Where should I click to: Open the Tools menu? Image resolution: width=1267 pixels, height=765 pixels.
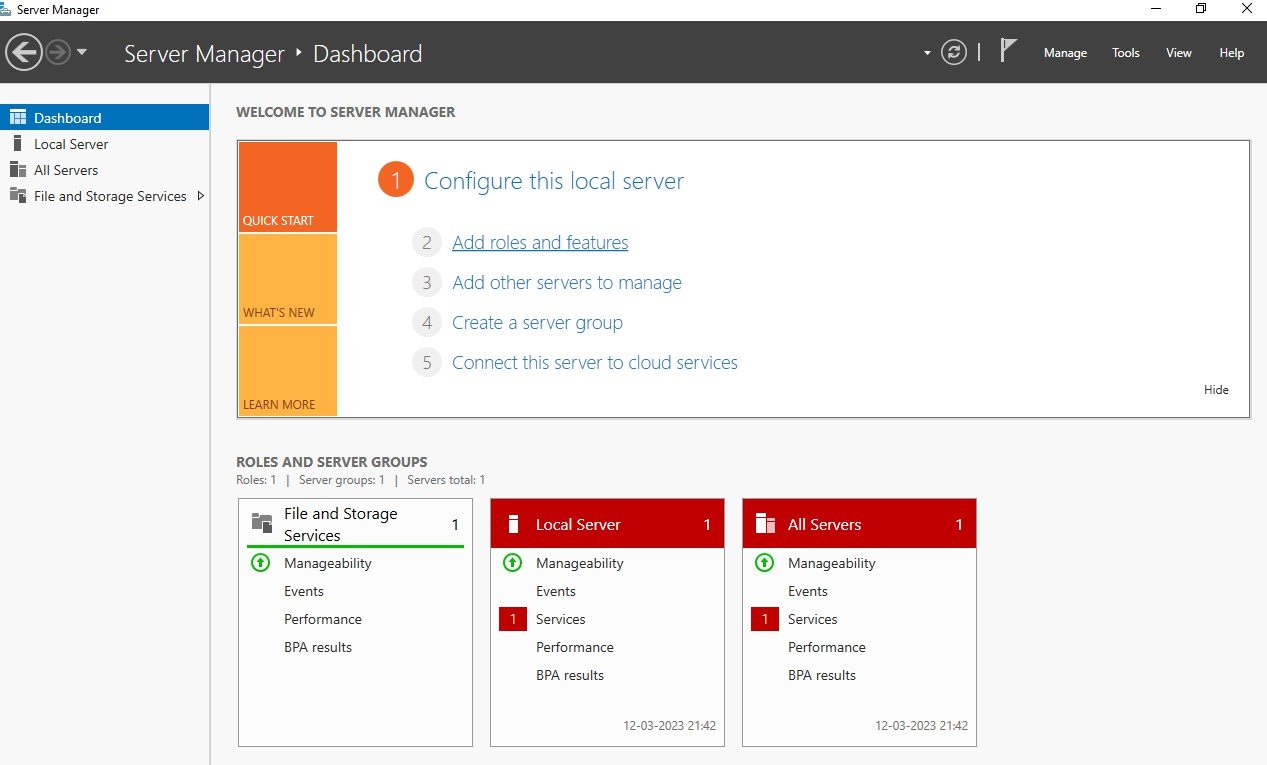pyautogui.click(x=1126, y=53)
